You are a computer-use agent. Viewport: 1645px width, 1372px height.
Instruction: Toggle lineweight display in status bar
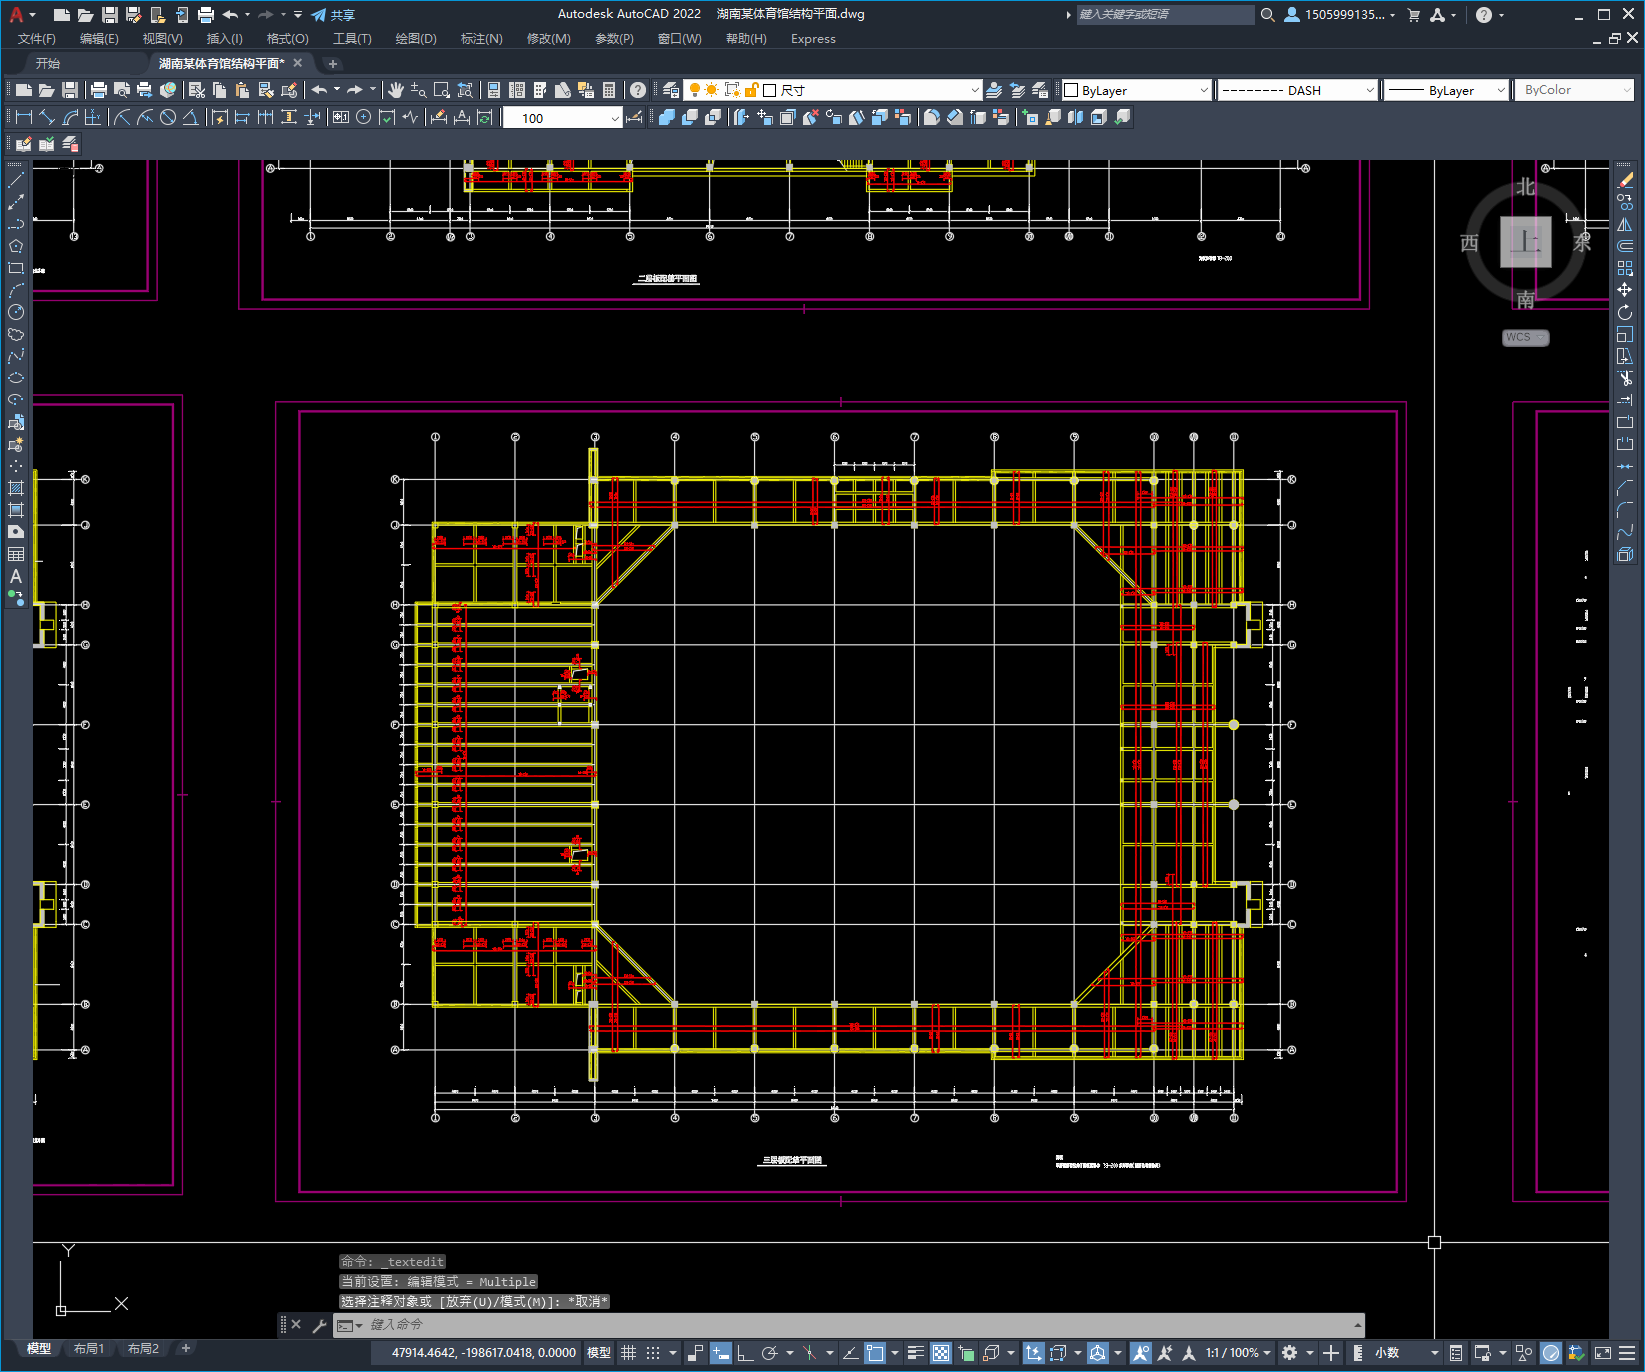(915, 1353)
